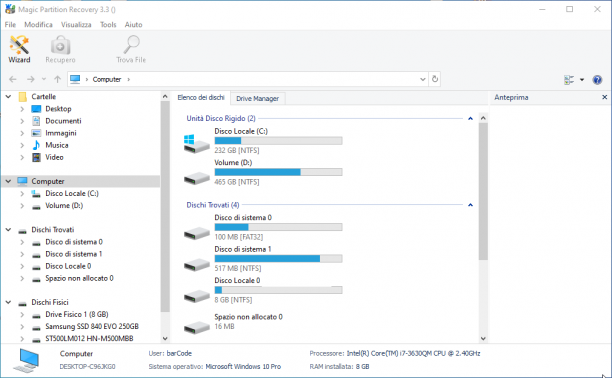Screen dimensions: 612x378
Task: Expand the address bar history dropdown
Action: click(x=423, y=79)
